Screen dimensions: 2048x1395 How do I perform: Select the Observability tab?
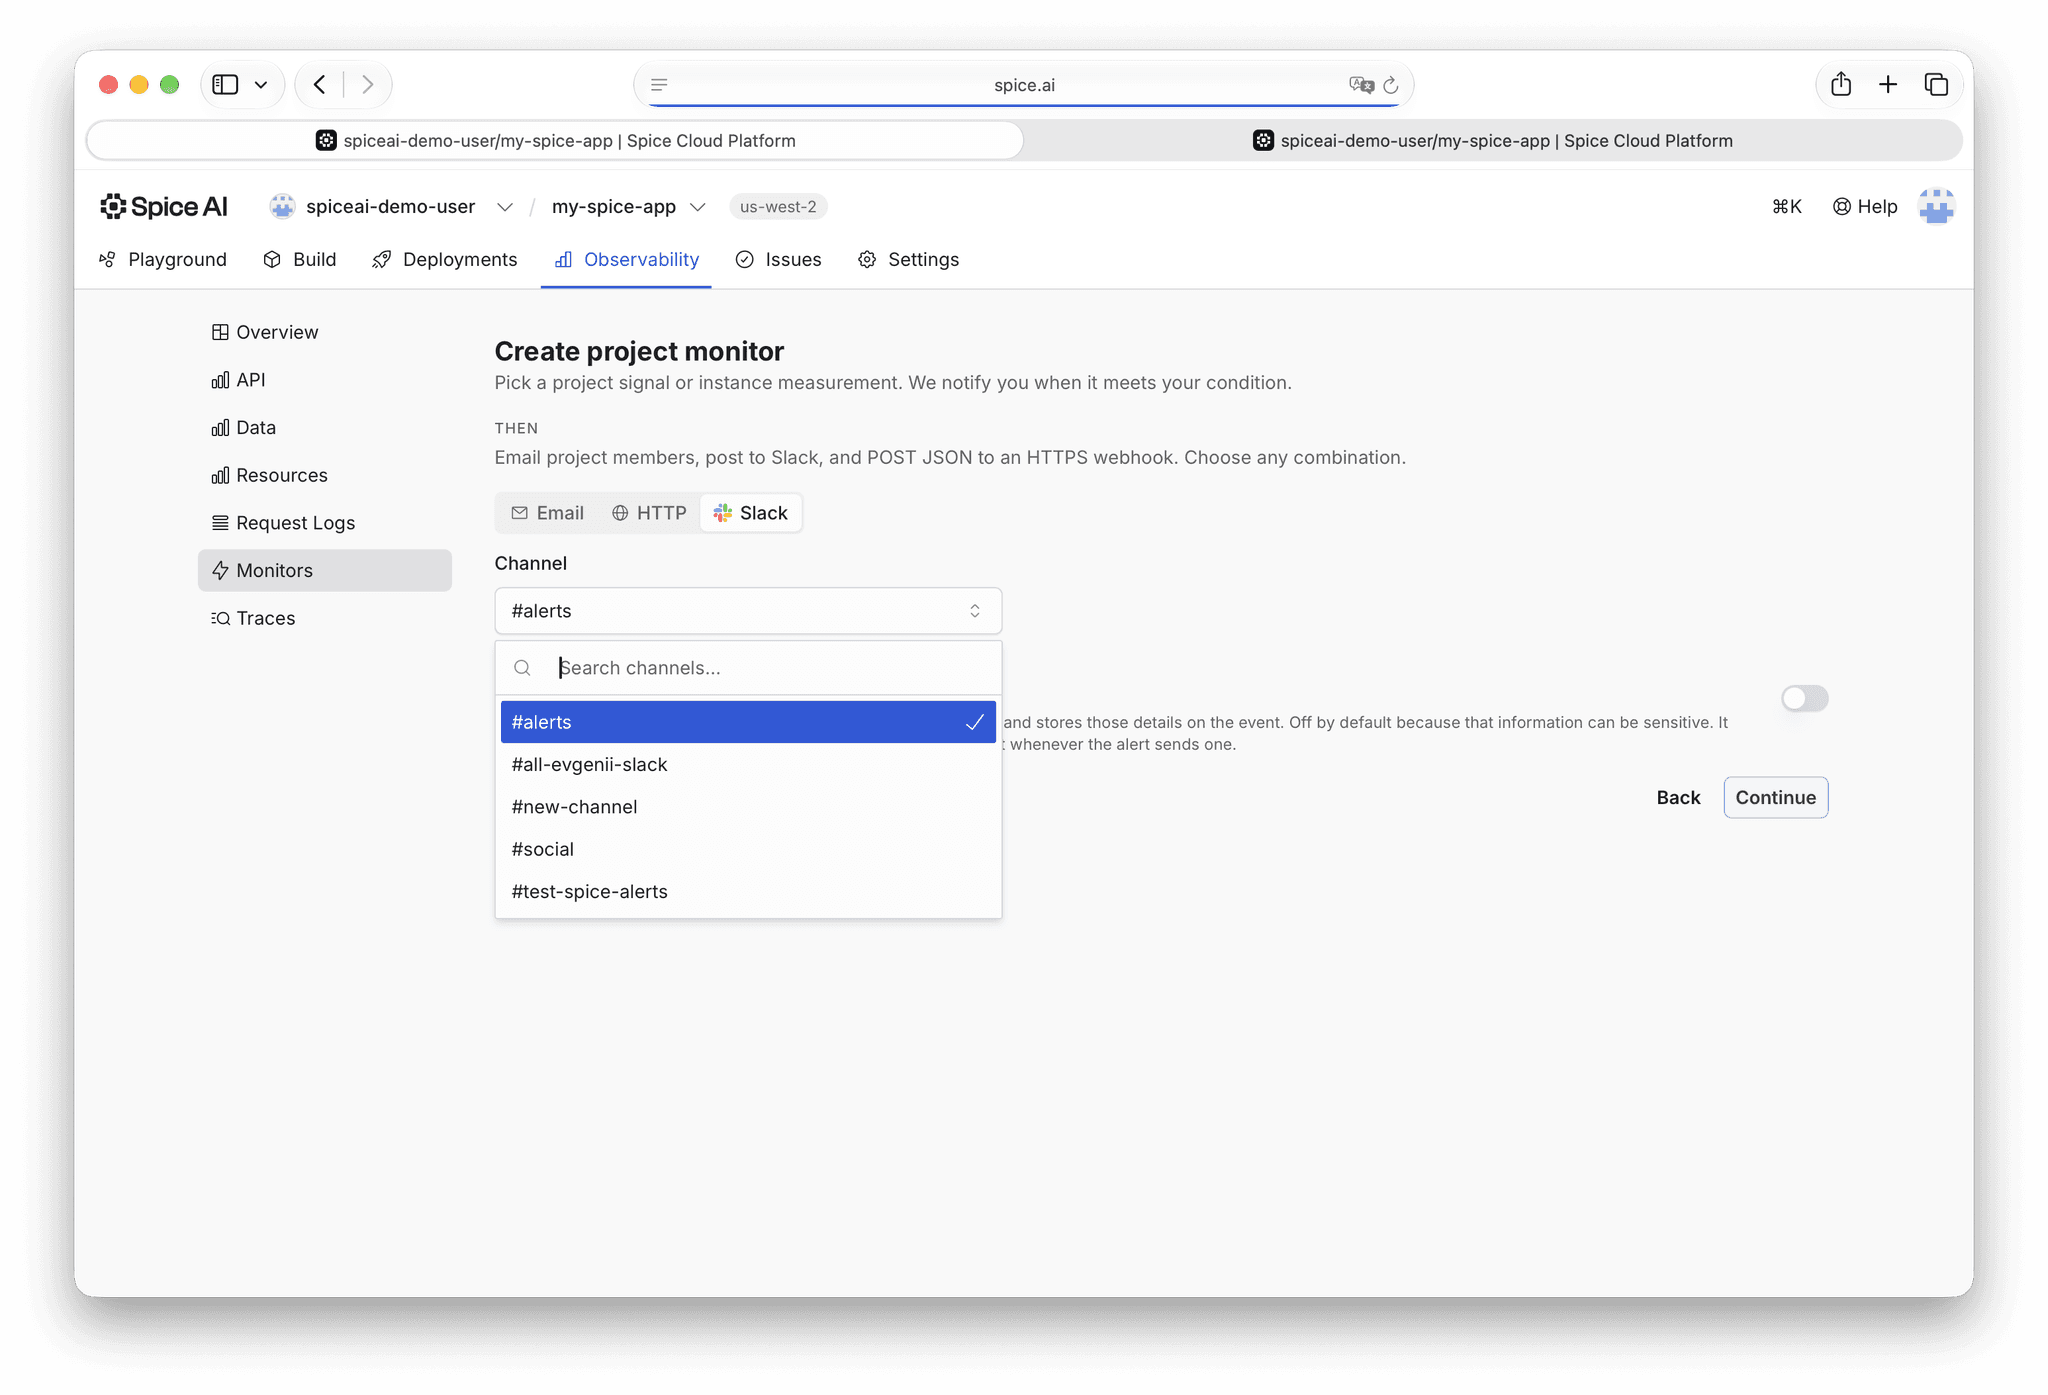coord(626,259)
